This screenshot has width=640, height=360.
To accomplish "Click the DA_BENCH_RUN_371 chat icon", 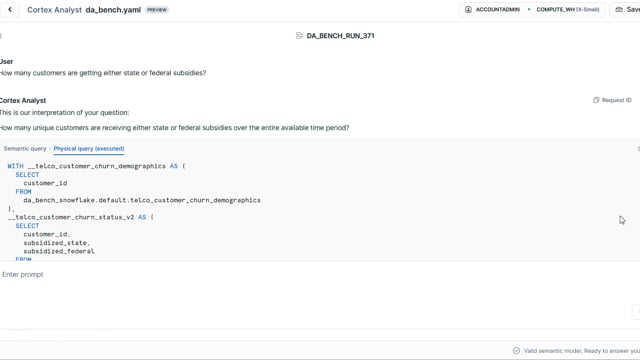I will pyautogui.click(x=299, y=36).
